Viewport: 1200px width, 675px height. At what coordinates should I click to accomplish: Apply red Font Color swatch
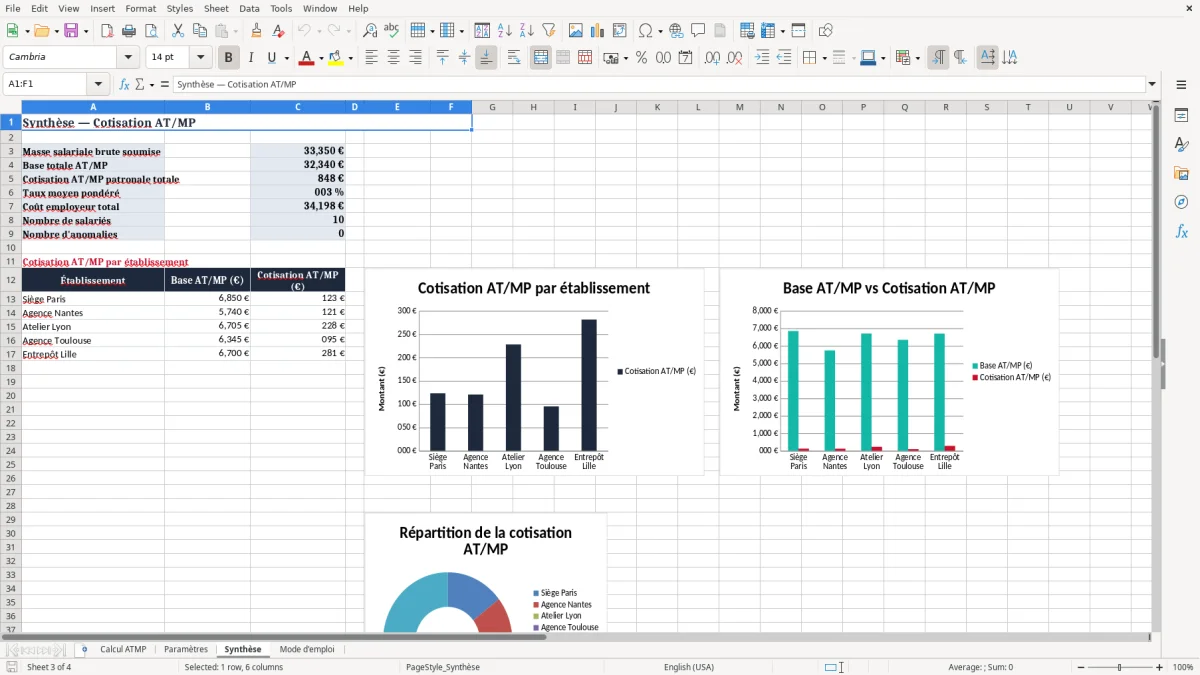click(x=306, y=58)
